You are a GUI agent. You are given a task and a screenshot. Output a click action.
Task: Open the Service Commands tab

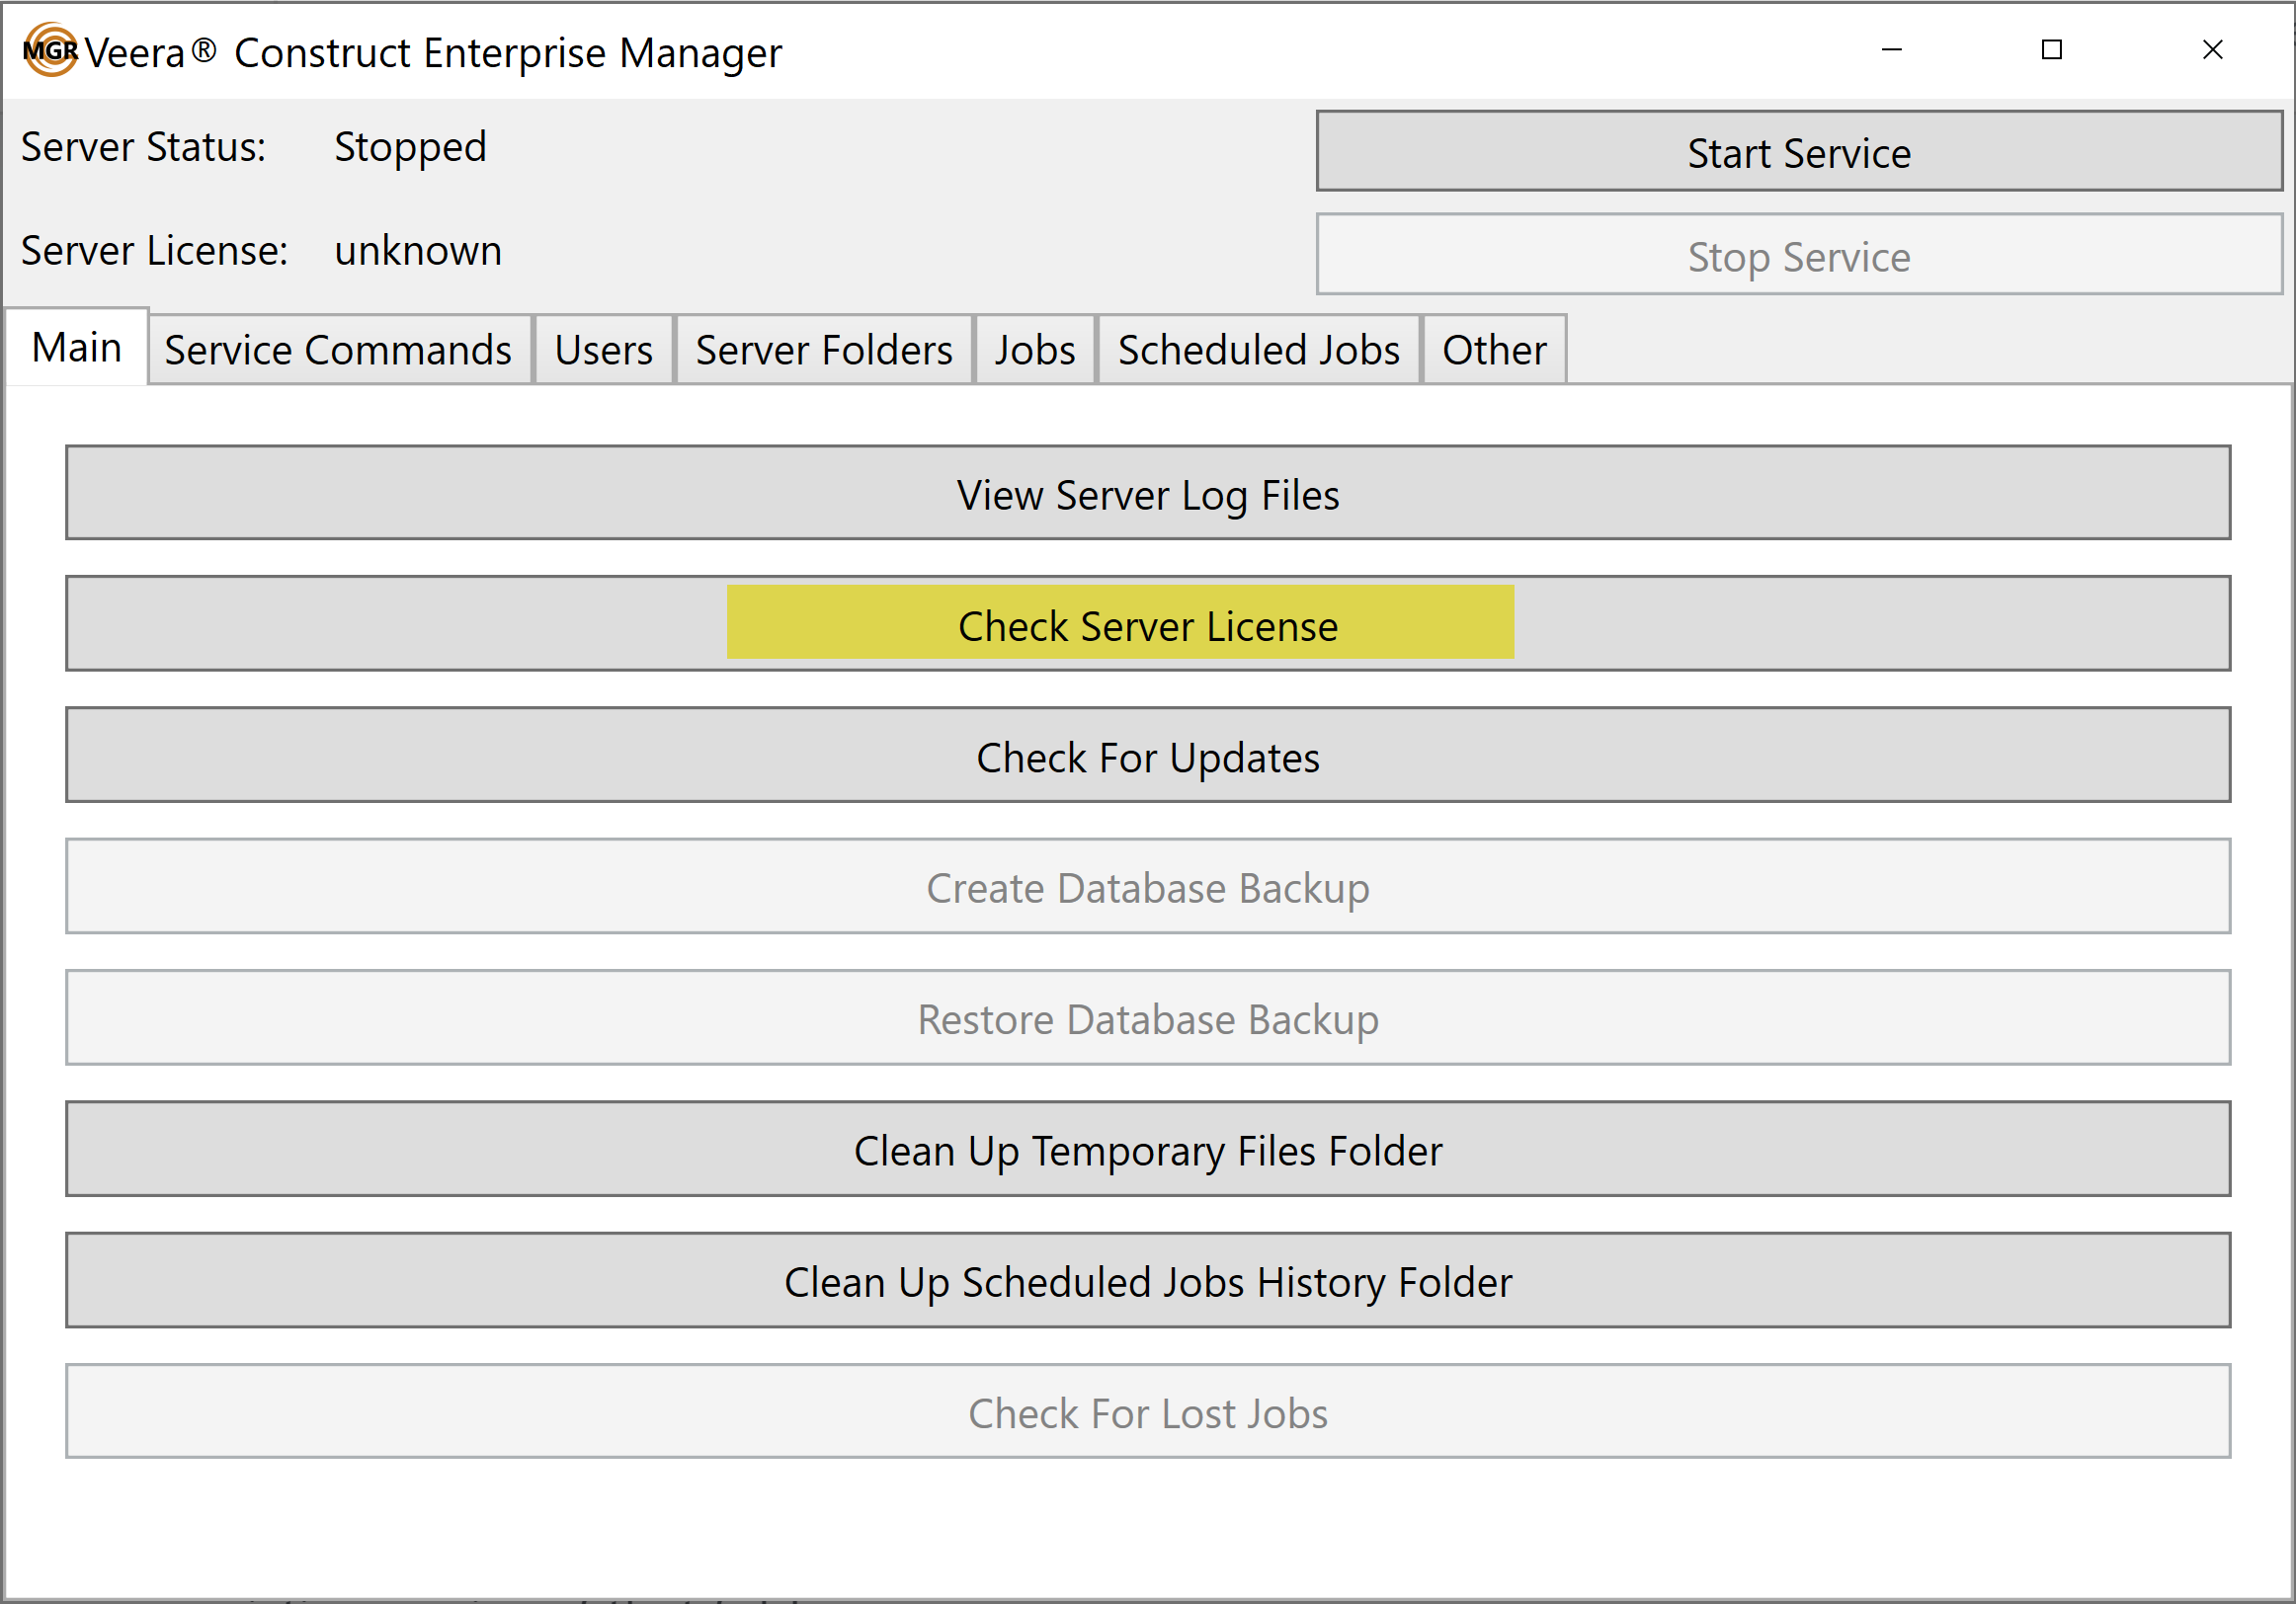point(338,350)
